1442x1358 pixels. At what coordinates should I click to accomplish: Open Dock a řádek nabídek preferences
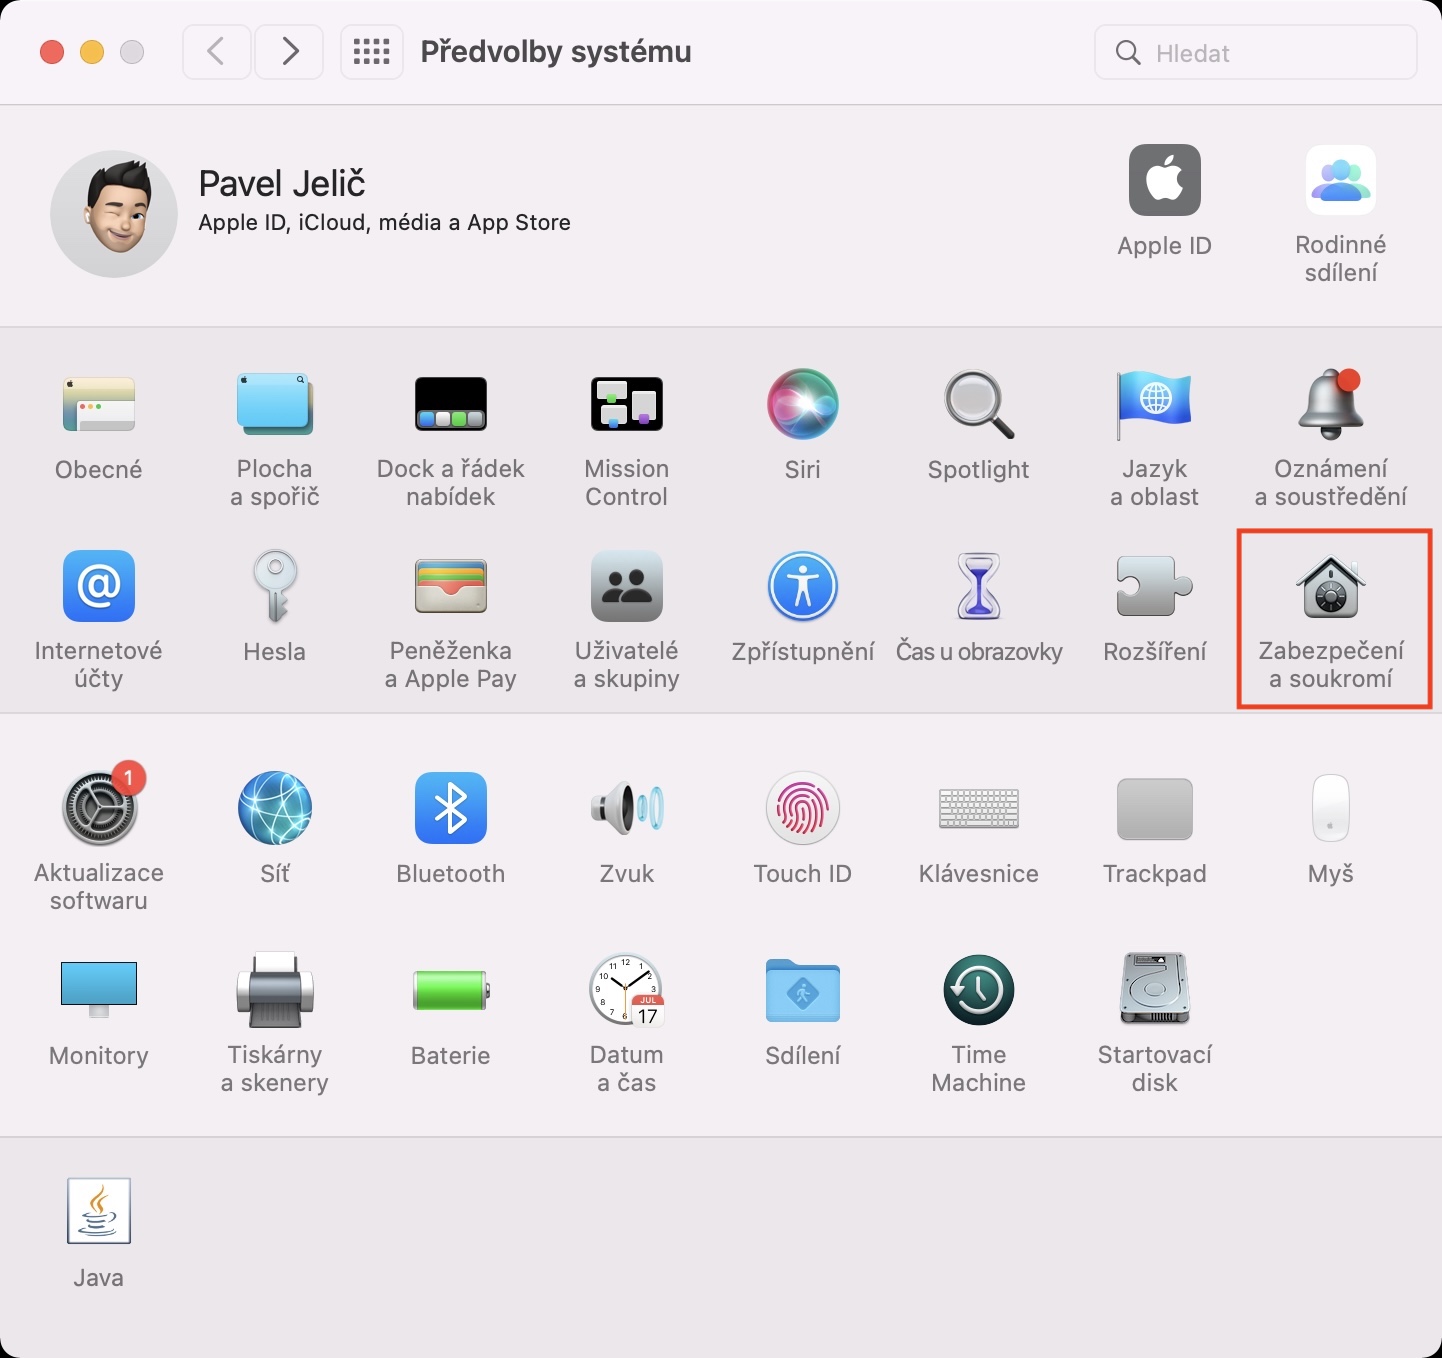[x=451, y=404]
